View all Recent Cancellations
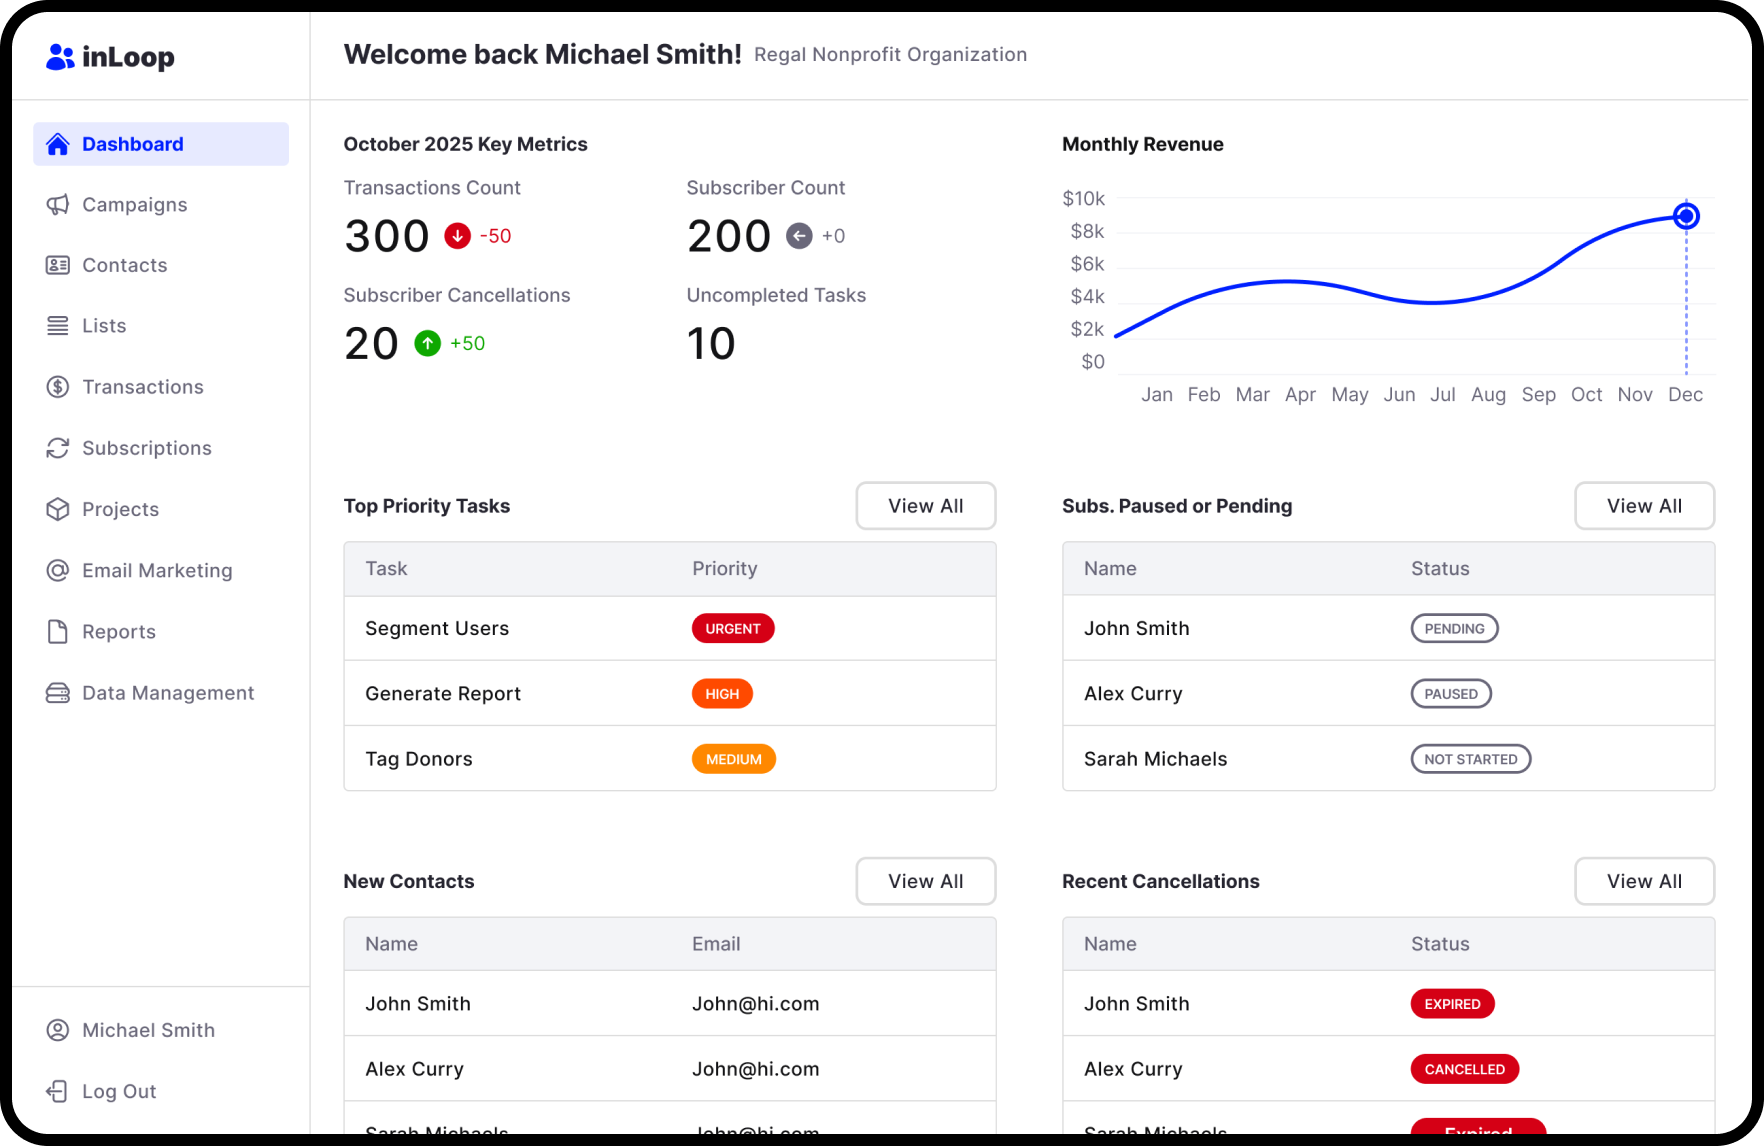Screen dimensions: 1764x1146 pos(1644,881)
